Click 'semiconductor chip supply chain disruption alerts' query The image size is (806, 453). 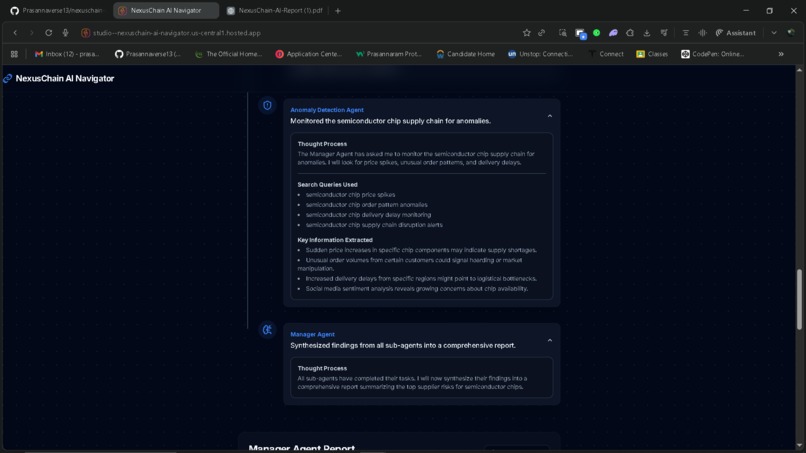[x=374, y=225]
